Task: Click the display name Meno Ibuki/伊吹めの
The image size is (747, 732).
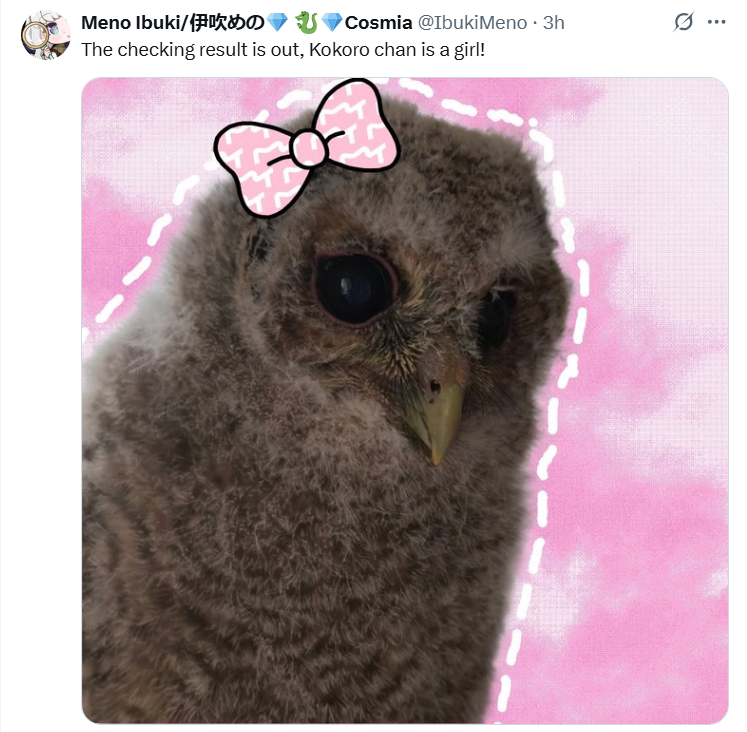Action: click(x=172, y=22)
